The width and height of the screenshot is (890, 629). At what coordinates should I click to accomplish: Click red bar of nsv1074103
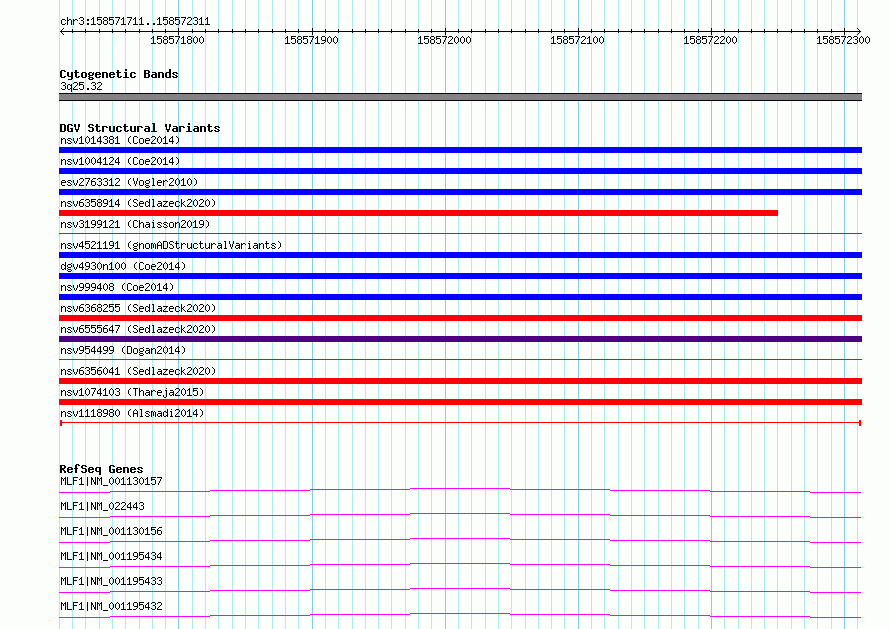(460, 402)
